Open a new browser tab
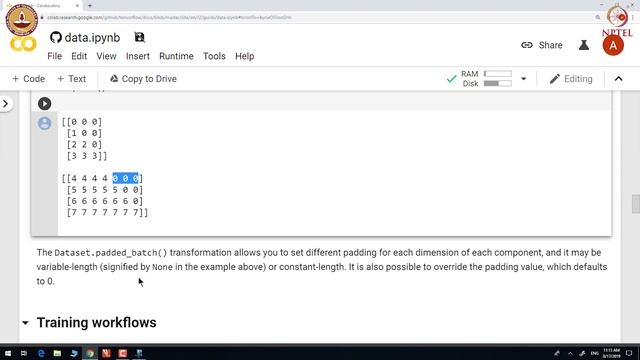 (90, 6)
